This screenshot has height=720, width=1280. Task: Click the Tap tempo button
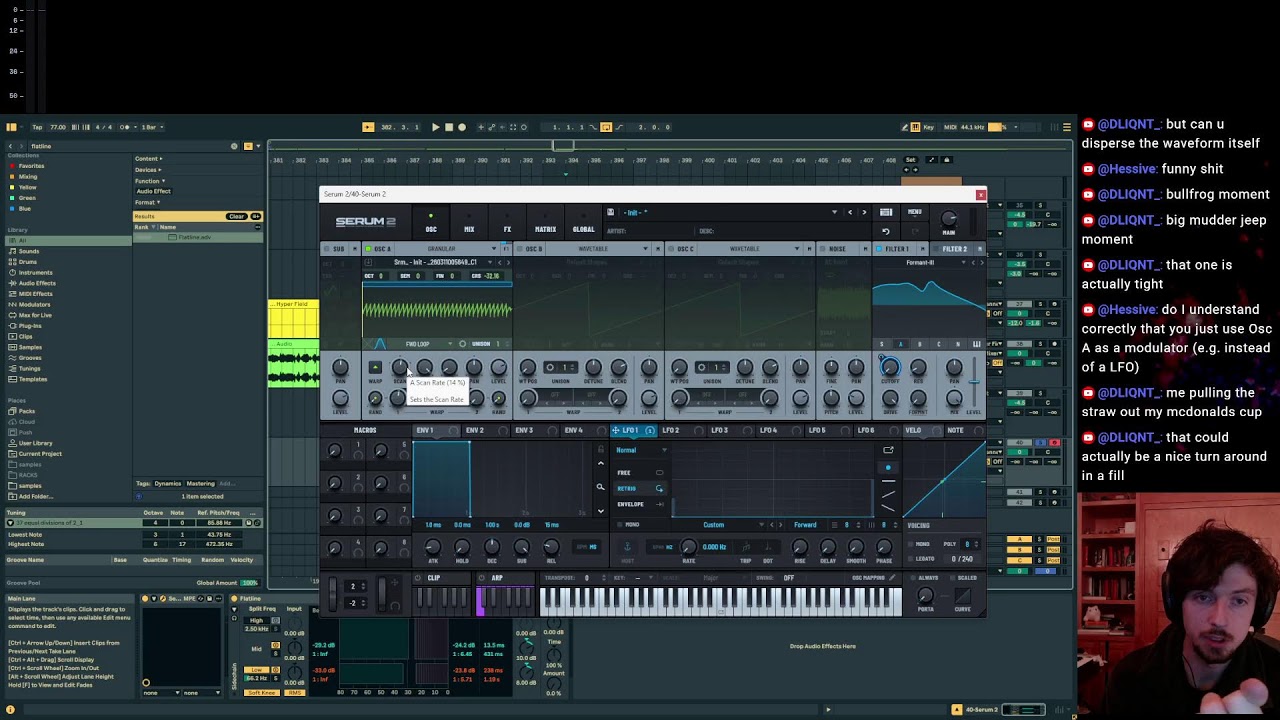click(37, 127)
